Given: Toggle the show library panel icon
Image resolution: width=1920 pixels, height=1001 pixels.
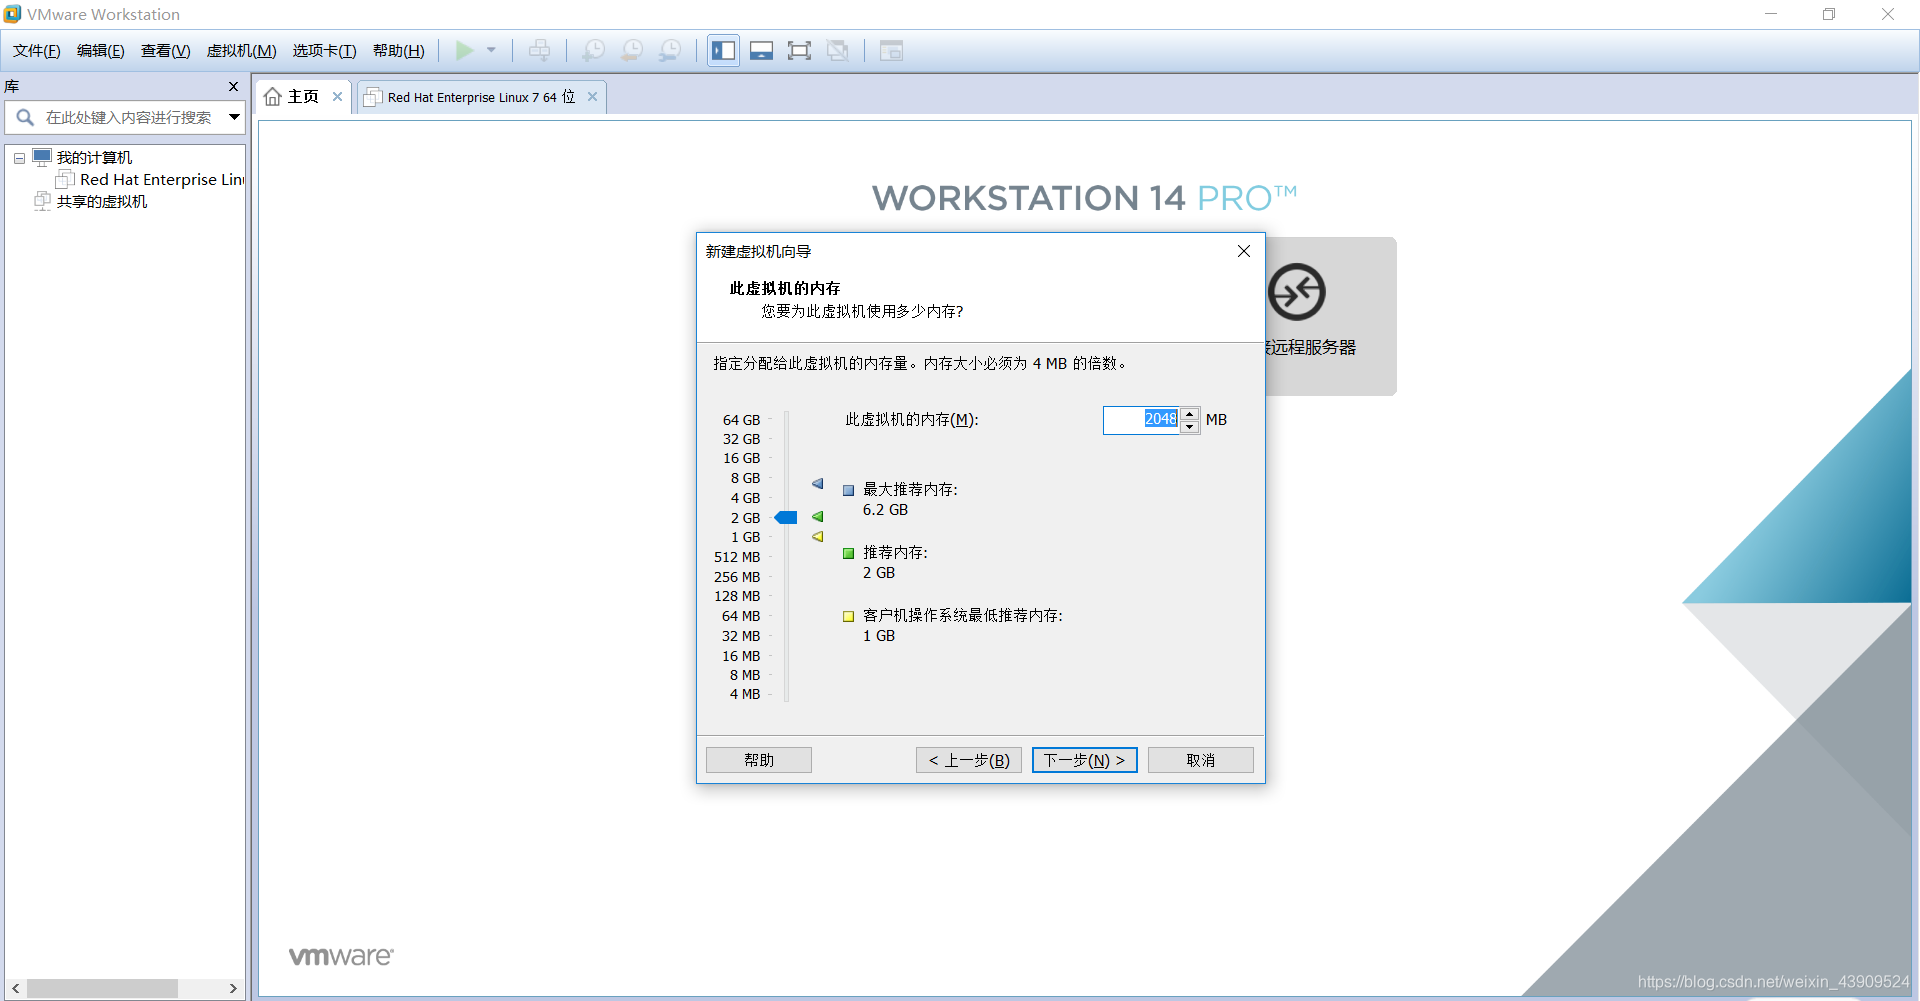Looking at the screenshot, I should point(724,50).
